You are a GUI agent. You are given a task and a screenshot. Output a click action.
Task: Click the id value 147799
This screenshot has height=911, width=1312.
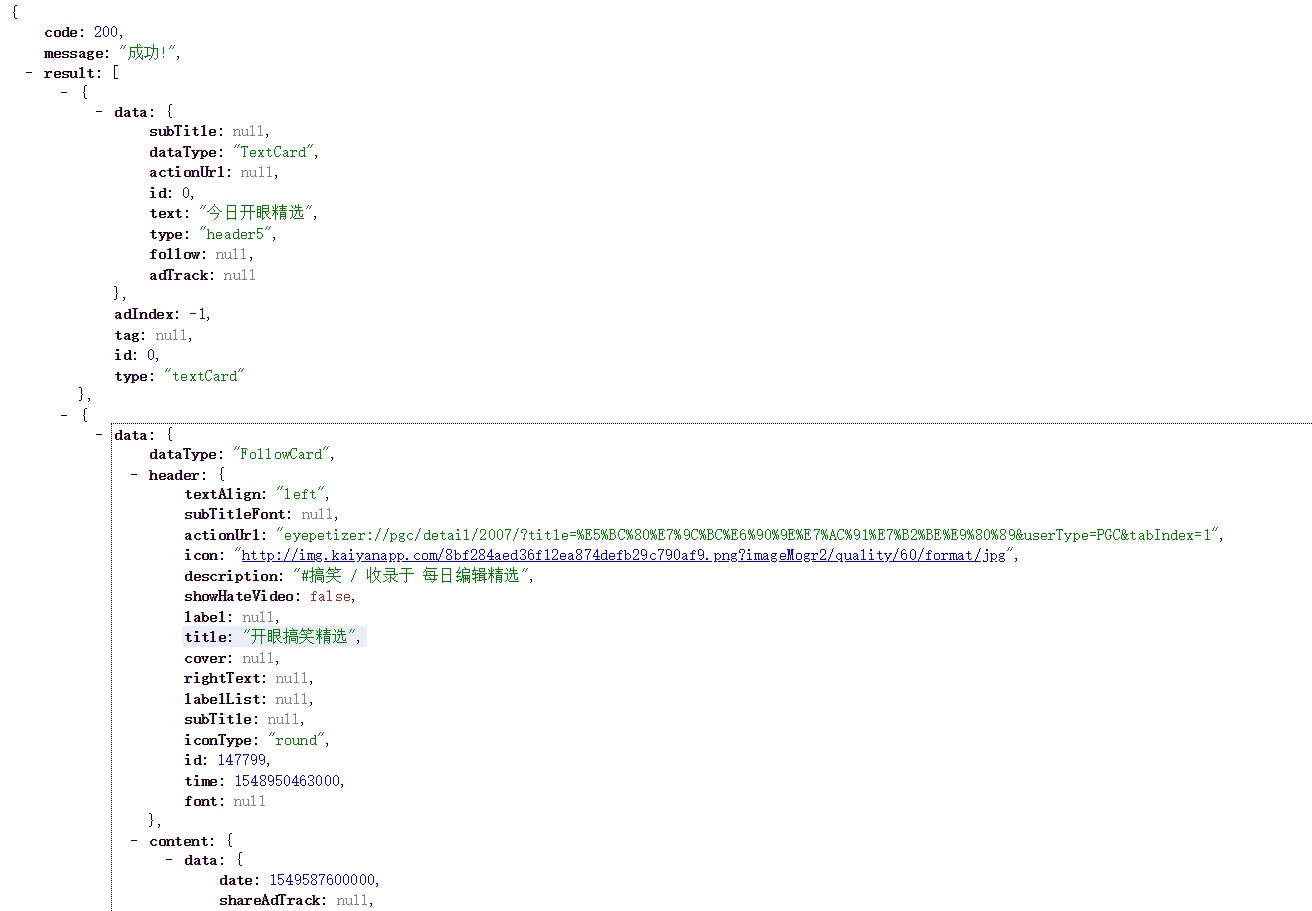pos(242,760)
